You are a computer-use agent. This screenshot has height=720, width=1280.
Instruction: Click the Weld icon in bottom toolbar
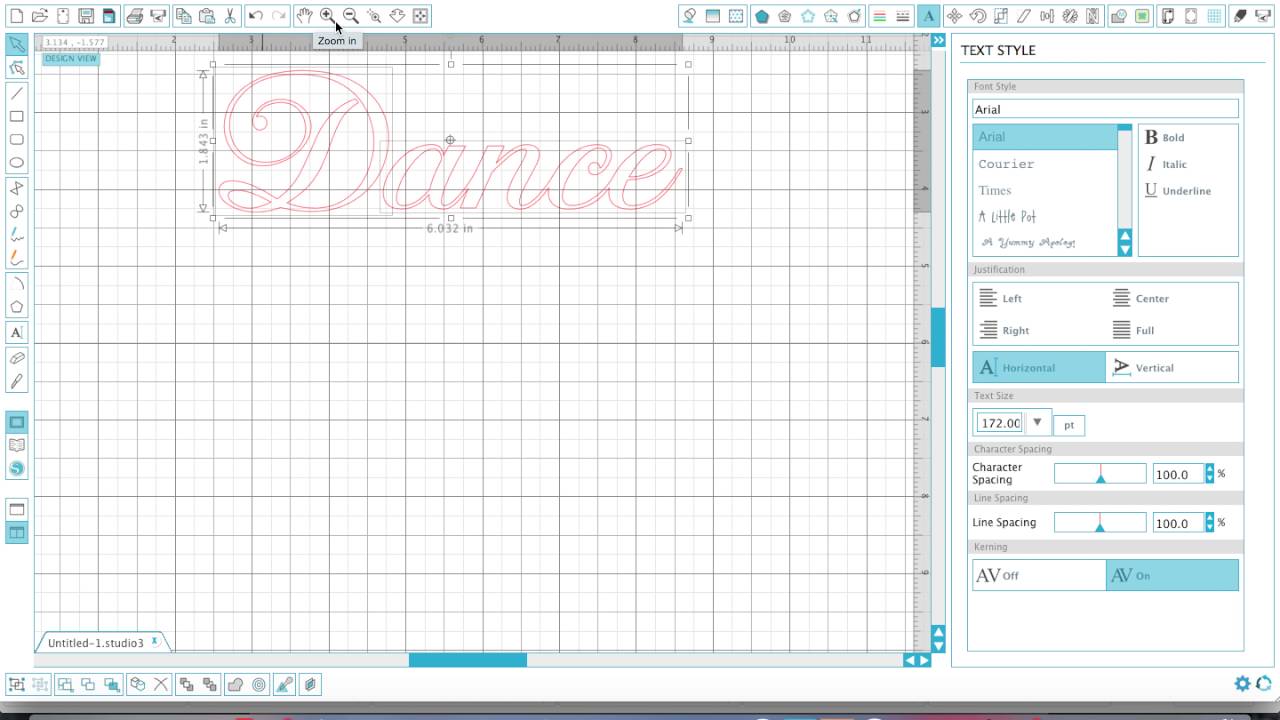pos(235,685)
